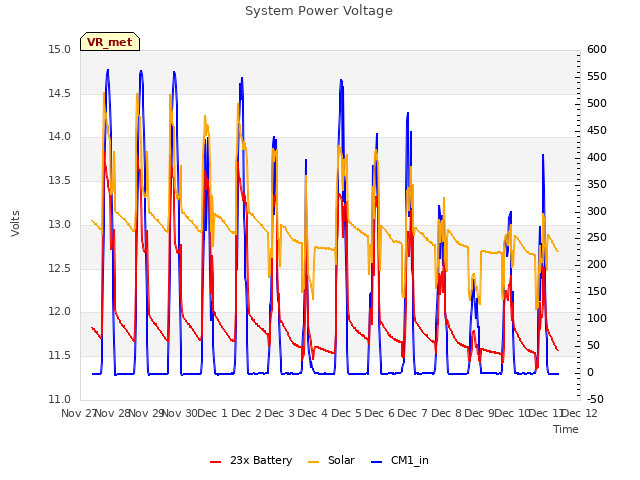640x480 pixels.
Task: Toggle the CM1_in legend entry
Action: (400, 460)
